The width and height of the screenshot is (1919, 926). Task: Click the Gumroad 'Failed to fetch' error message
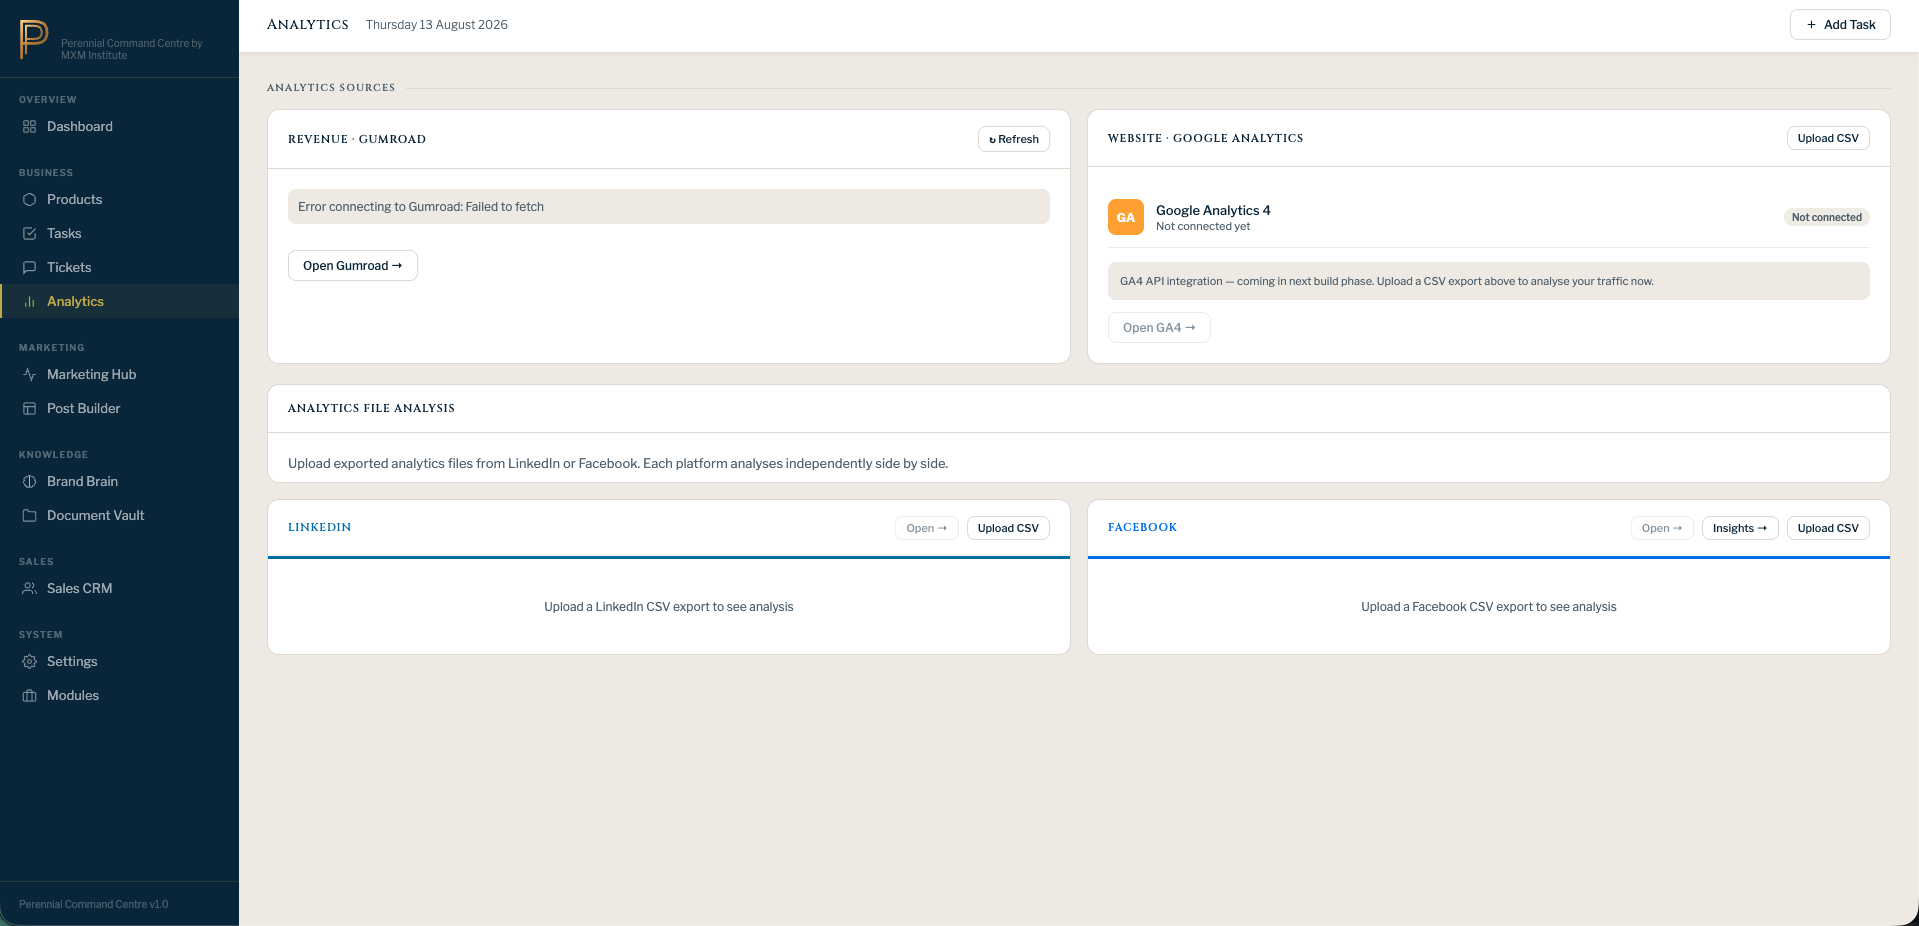click(669, 207)
